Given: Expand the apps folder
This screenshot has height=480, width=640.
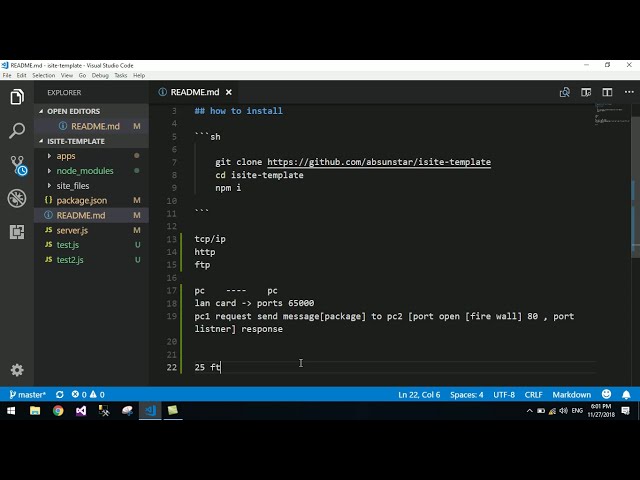Looking at the screenshot, I should pyautogui.click(x=91, y=156).
